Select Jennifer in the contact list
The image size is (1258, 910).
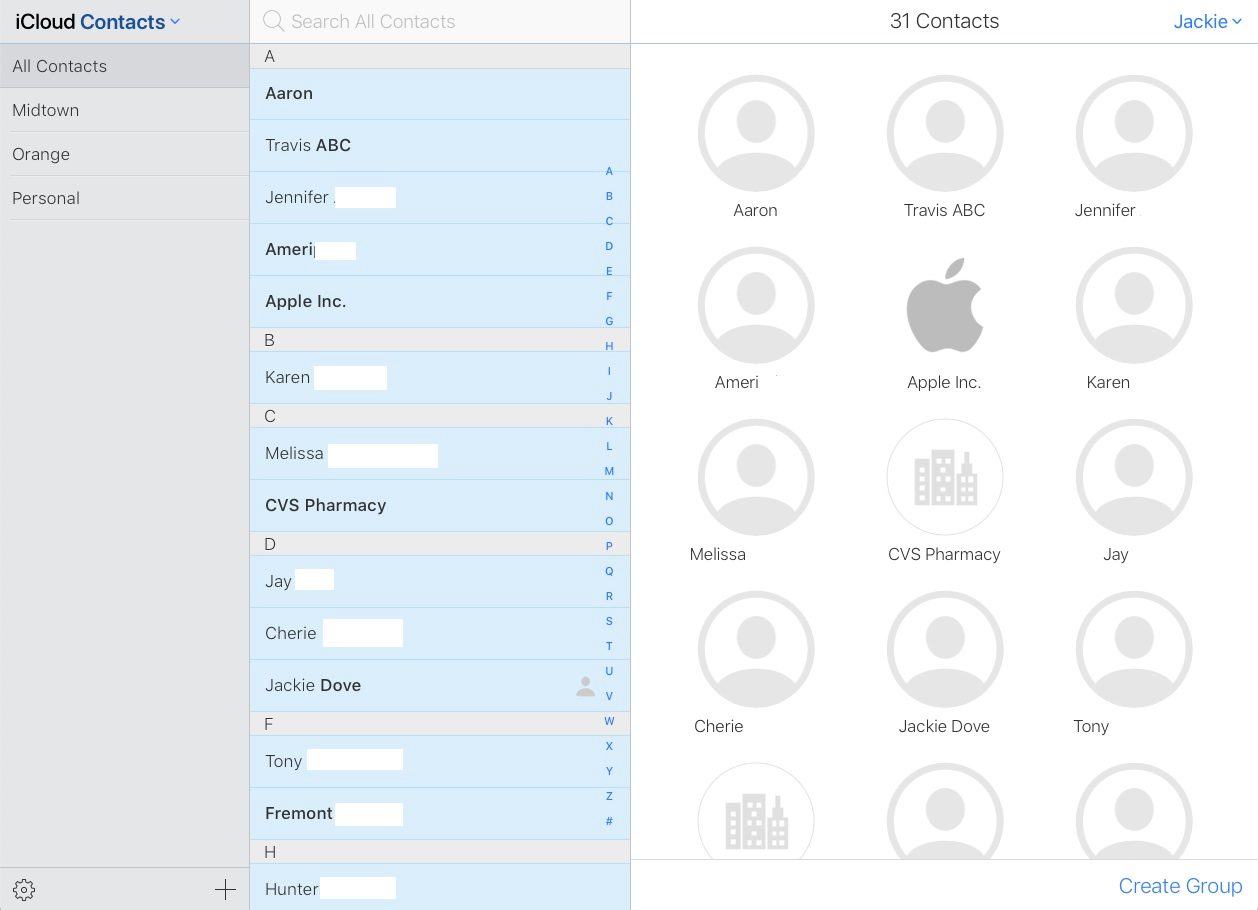tap(440, 198)
